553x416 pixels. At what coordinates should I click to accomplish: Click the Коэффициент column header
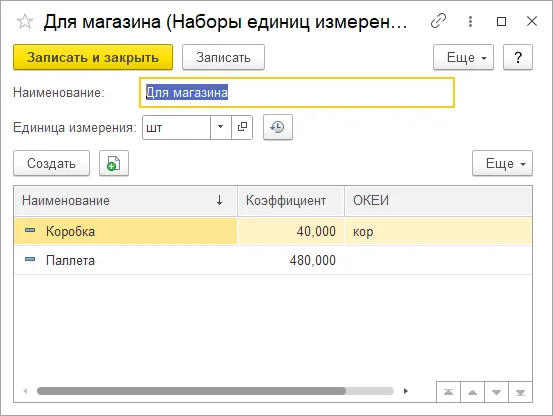tap(291, 201)
